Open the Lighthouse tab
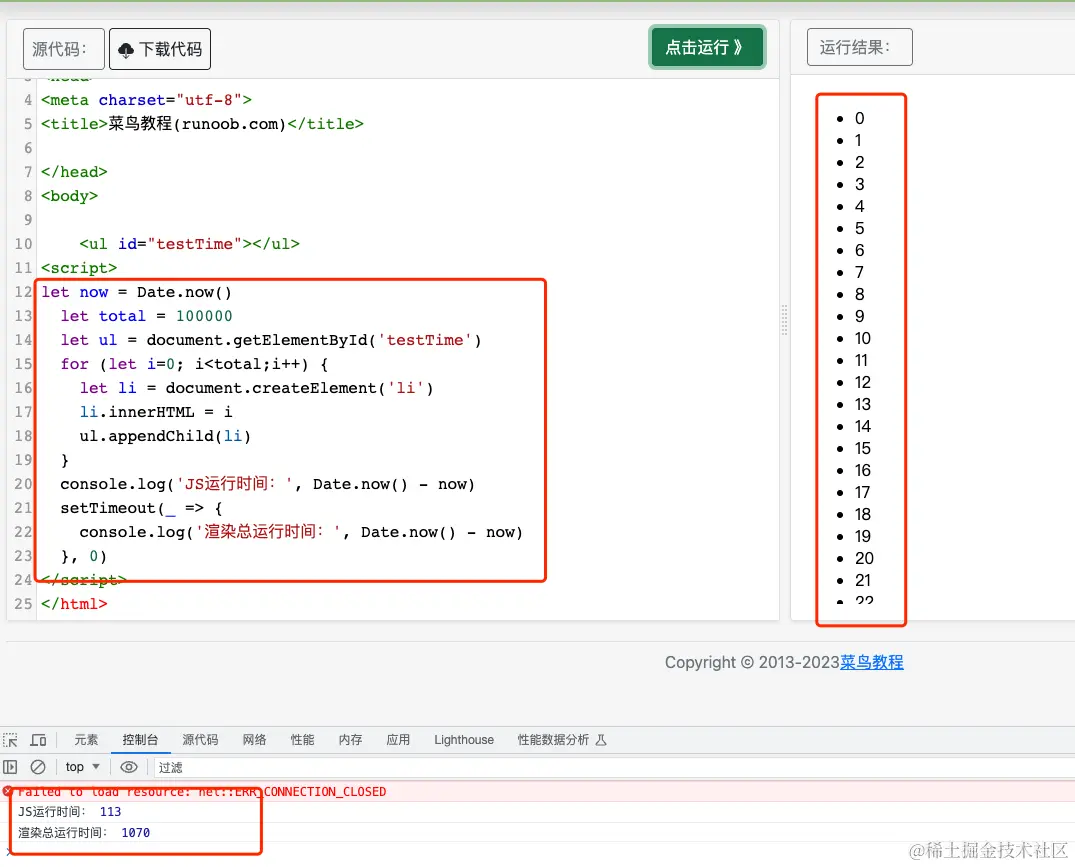The height and width of the screenshot is (867, 1075). pos(464,740)
